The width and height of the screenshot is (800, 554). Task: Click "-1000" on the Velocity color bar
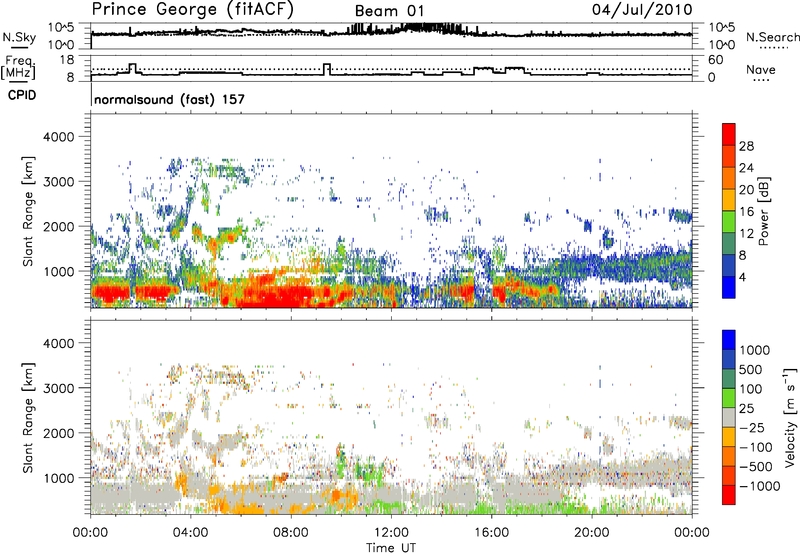pyautogui.click(x=759, y=486)
